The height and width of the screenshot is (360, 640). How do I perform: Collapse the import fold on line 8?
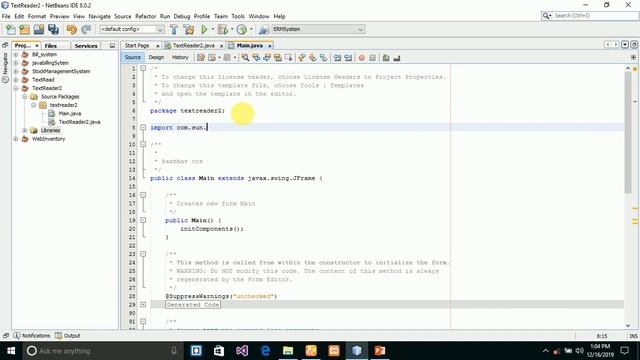point(143,127)
